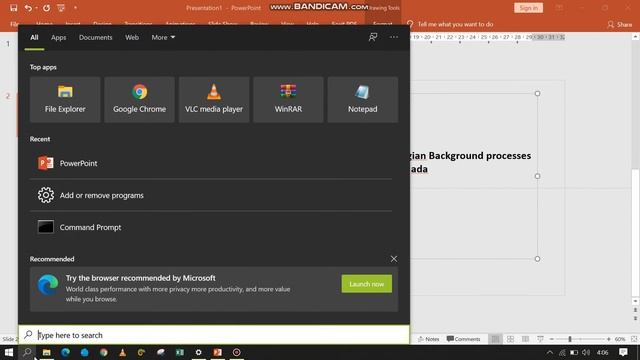Screen dimensions: 640x360
Task: Open File Explorer from Top apps
Action: point(65,99)
